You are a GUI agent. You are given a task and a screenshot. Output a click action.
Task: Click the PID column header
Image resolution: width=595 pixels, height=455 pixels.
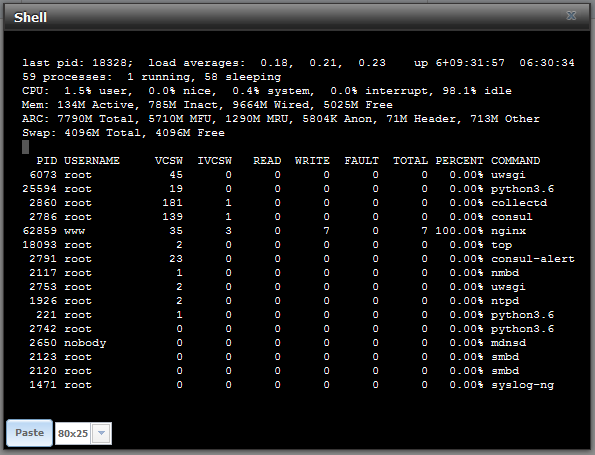[x=47, y=161]
